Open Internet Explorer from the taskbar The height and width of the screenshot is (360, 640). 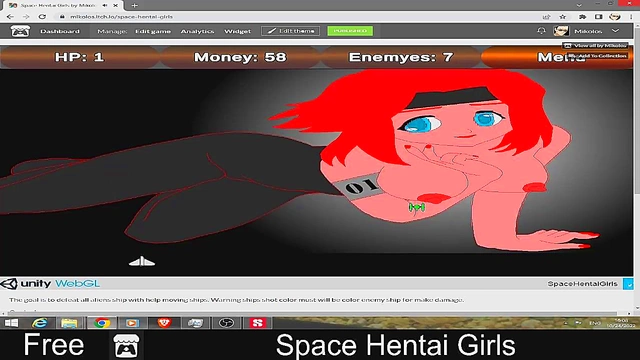pyautogui.click(x=40, y=323)
